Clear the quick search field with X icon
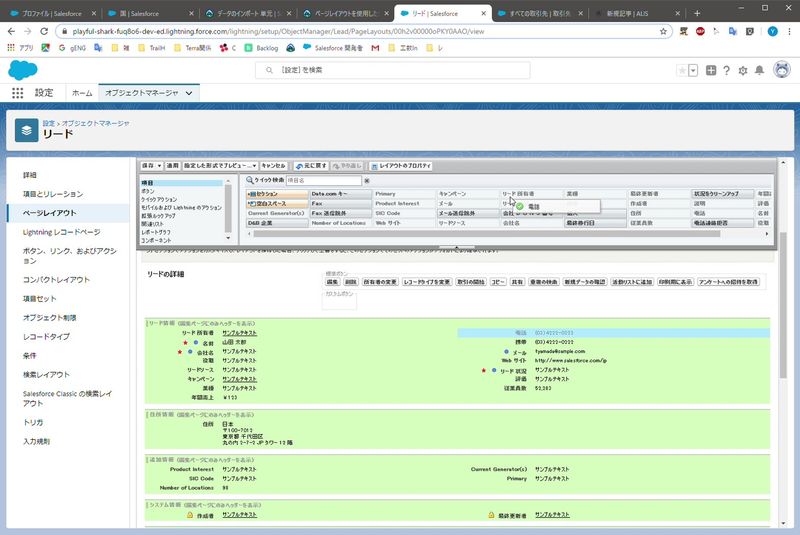The height and width of the screenshot is (535, 800). point(367,180)
